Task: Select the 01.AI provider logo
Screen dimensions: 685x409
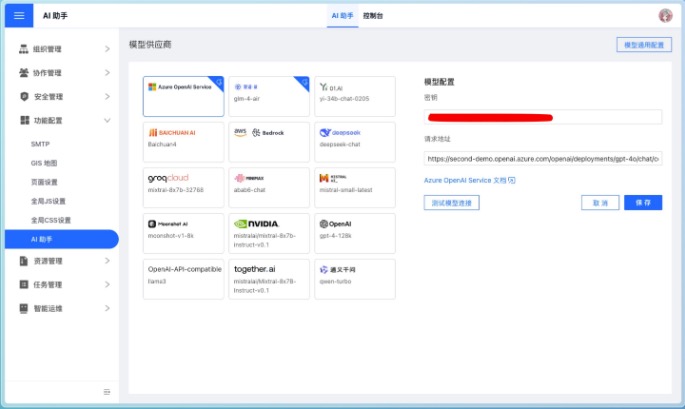Action: tap(331, 87)
